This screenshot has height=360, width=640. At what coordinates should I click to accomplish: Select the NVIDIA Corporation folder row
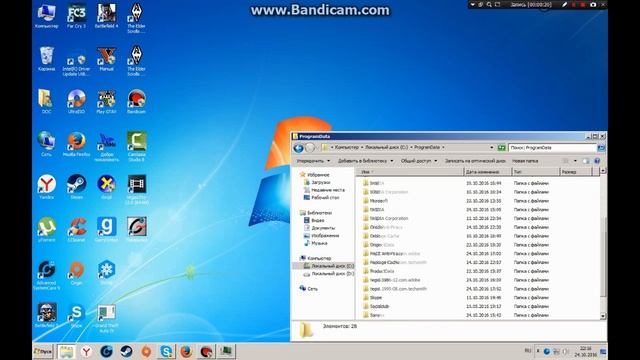478,218
